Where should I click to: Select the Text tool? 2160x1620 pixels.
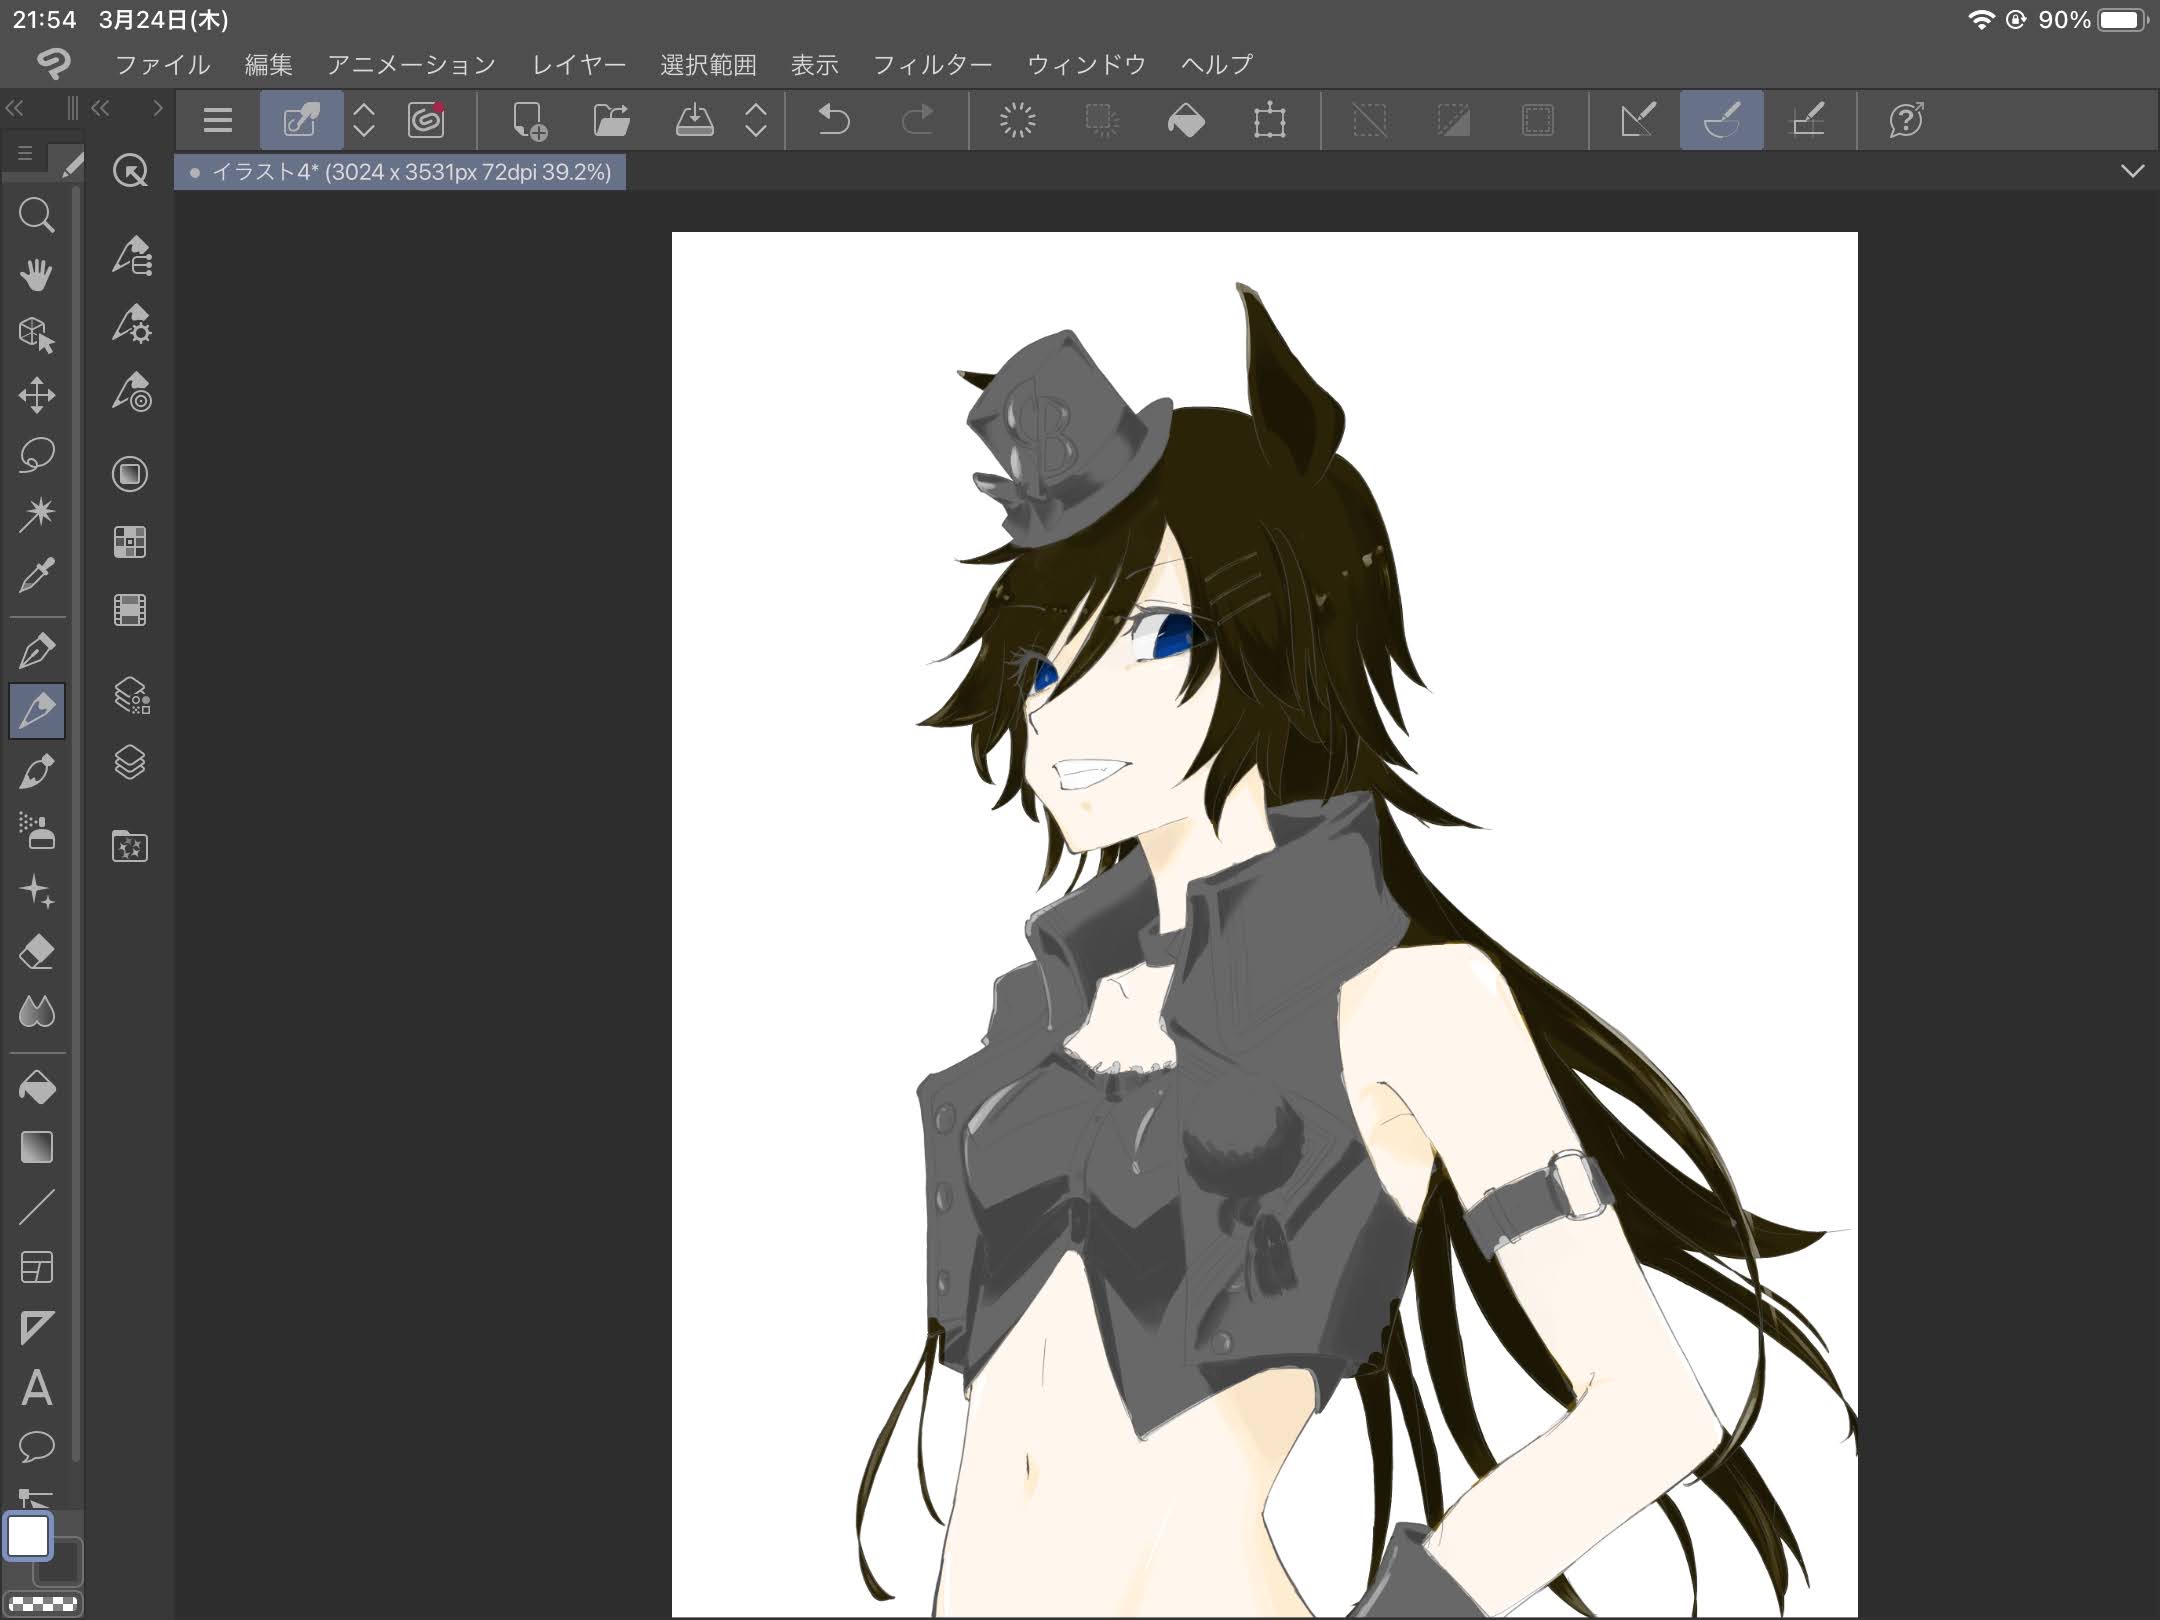pyautogui.click(x=37, y=1388)
